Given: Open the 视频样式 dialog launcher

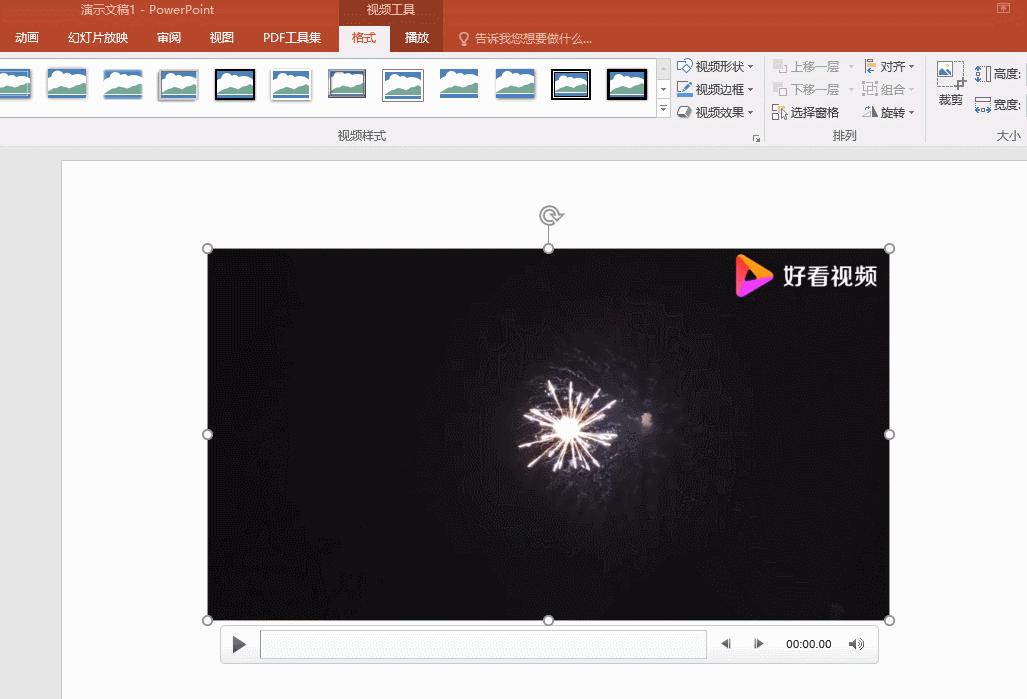Looking at the screenshot, I should point(757,136).
